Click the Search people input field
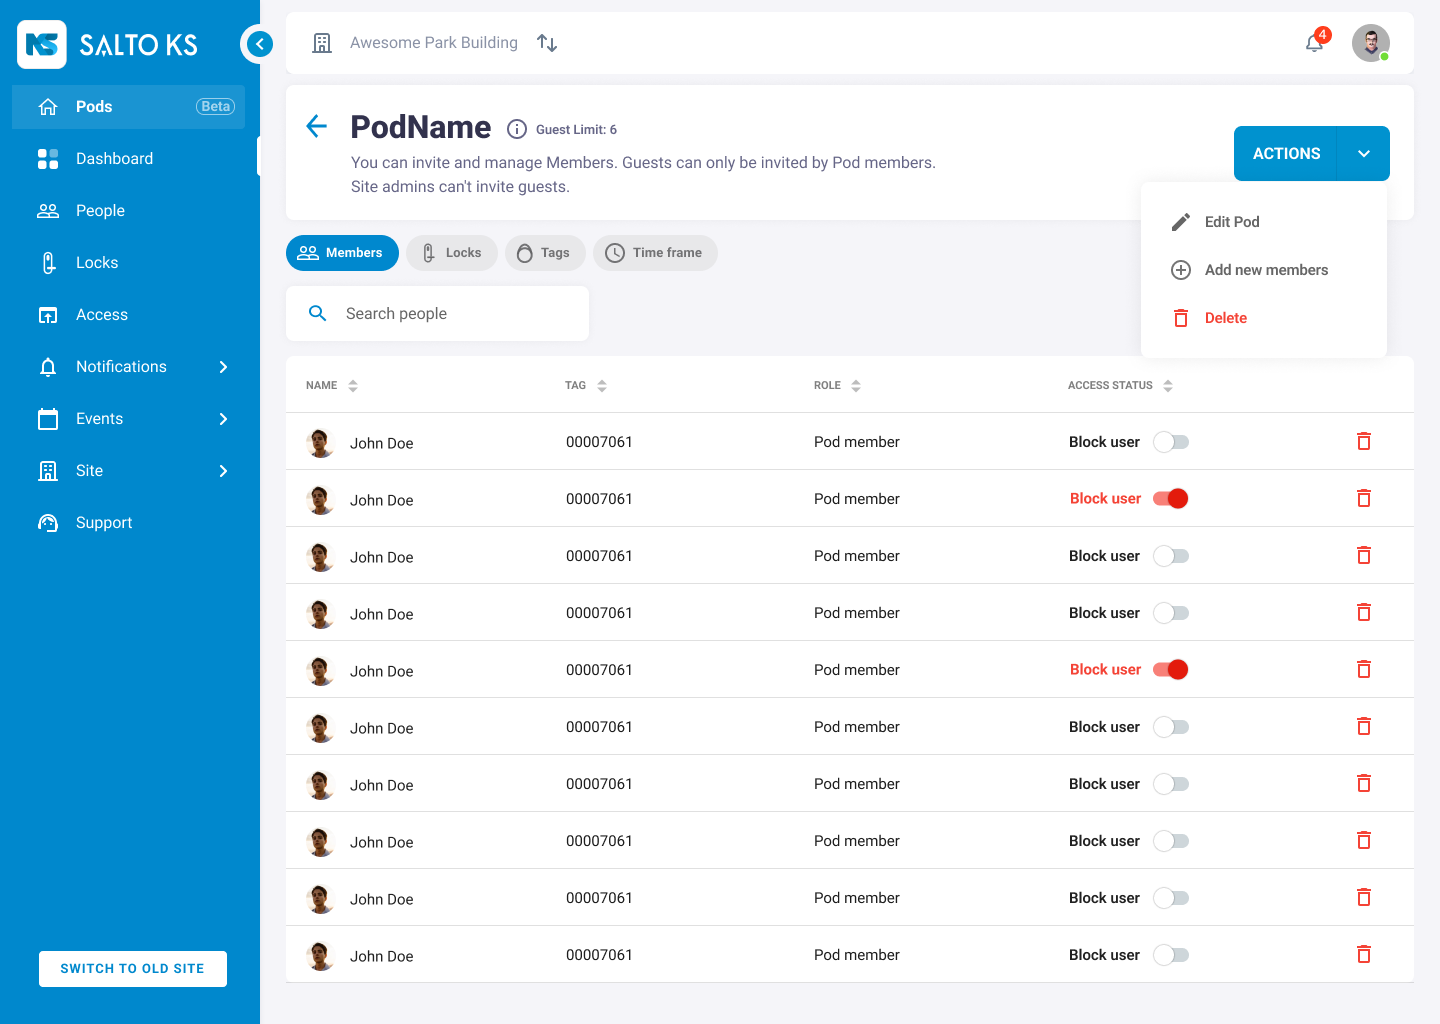The width and height of the screenshot is (1440, 1024). click(456, 314)
